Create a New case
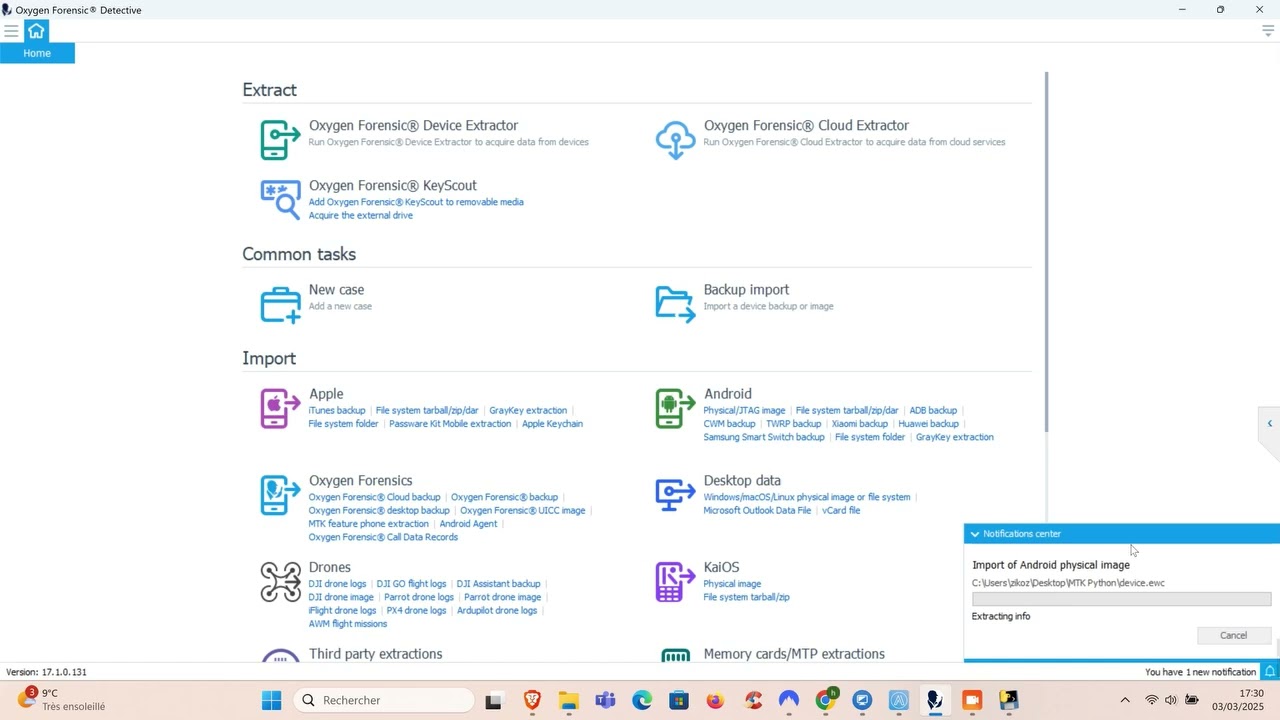Screen dimensions: 1280x720 coord(336,289)
